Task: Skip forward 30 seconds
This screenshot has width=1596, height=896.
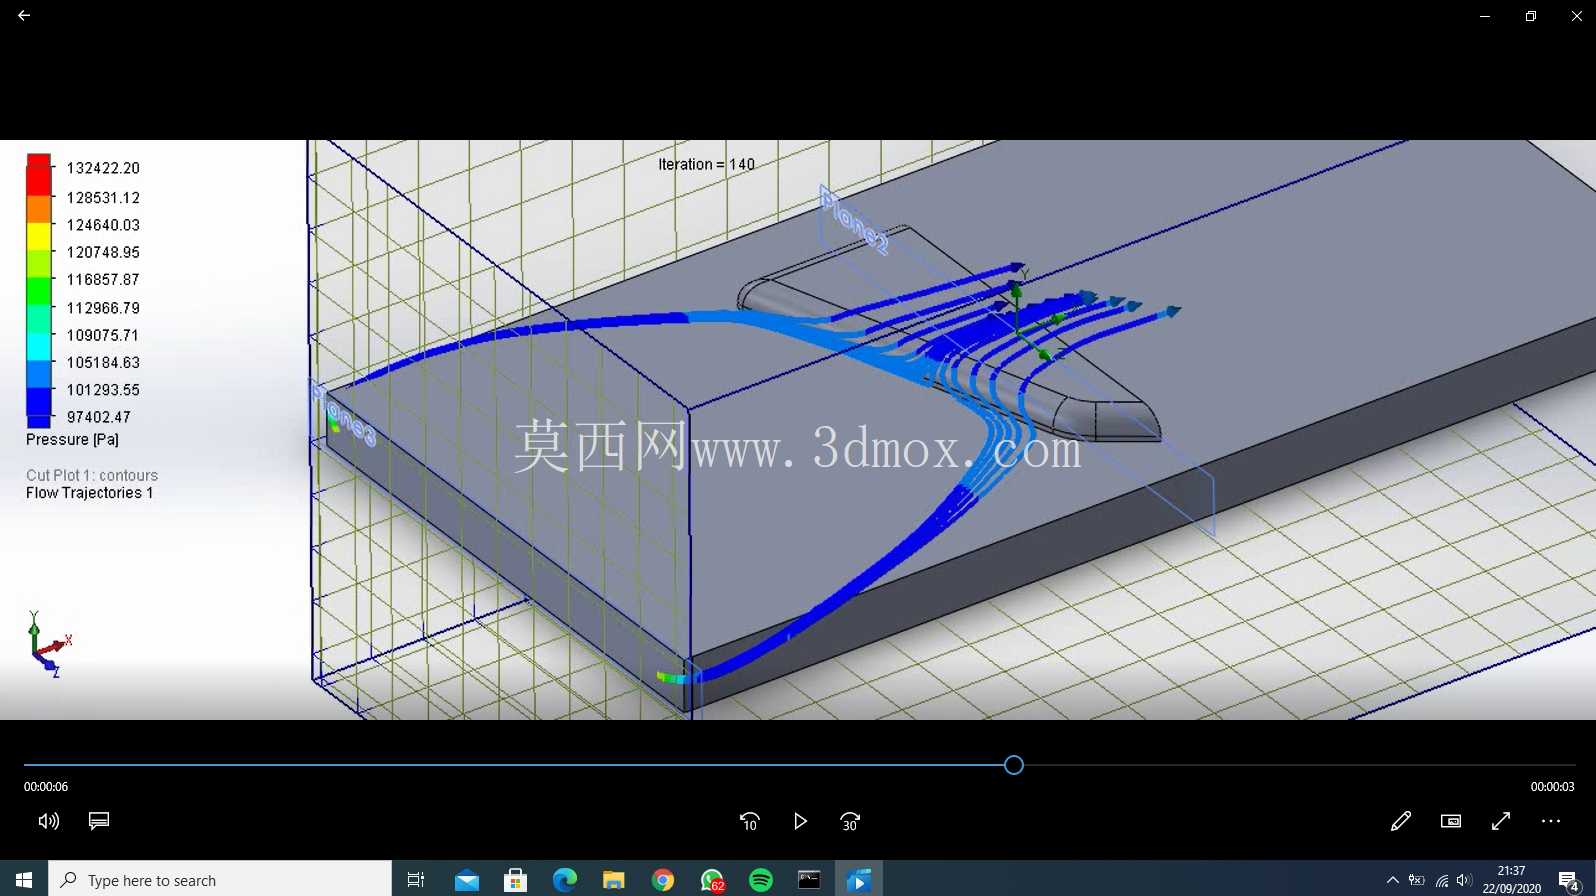Action: point(850,822)
